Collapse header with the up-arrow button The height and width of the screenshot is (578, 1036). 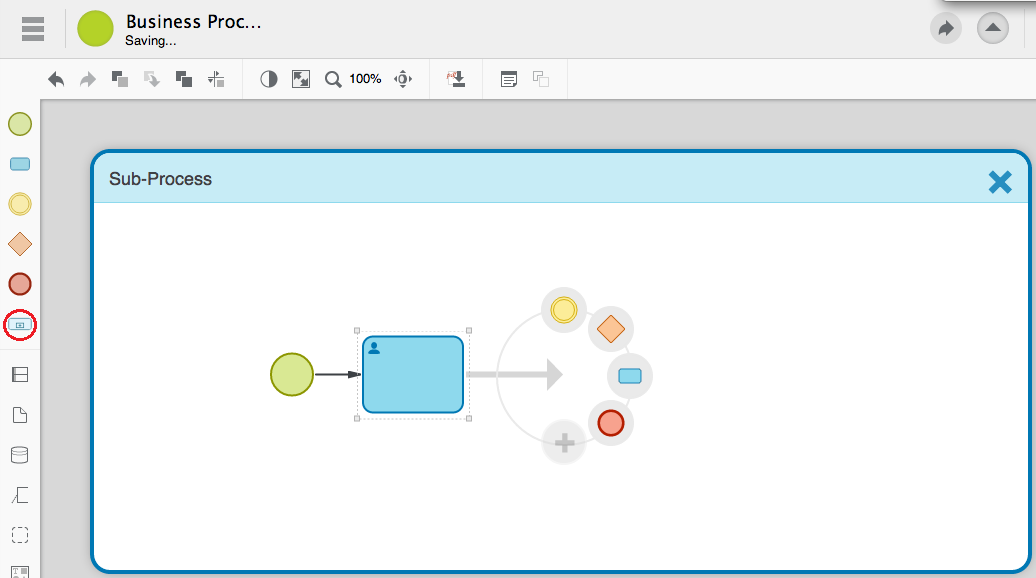(992, 29)
